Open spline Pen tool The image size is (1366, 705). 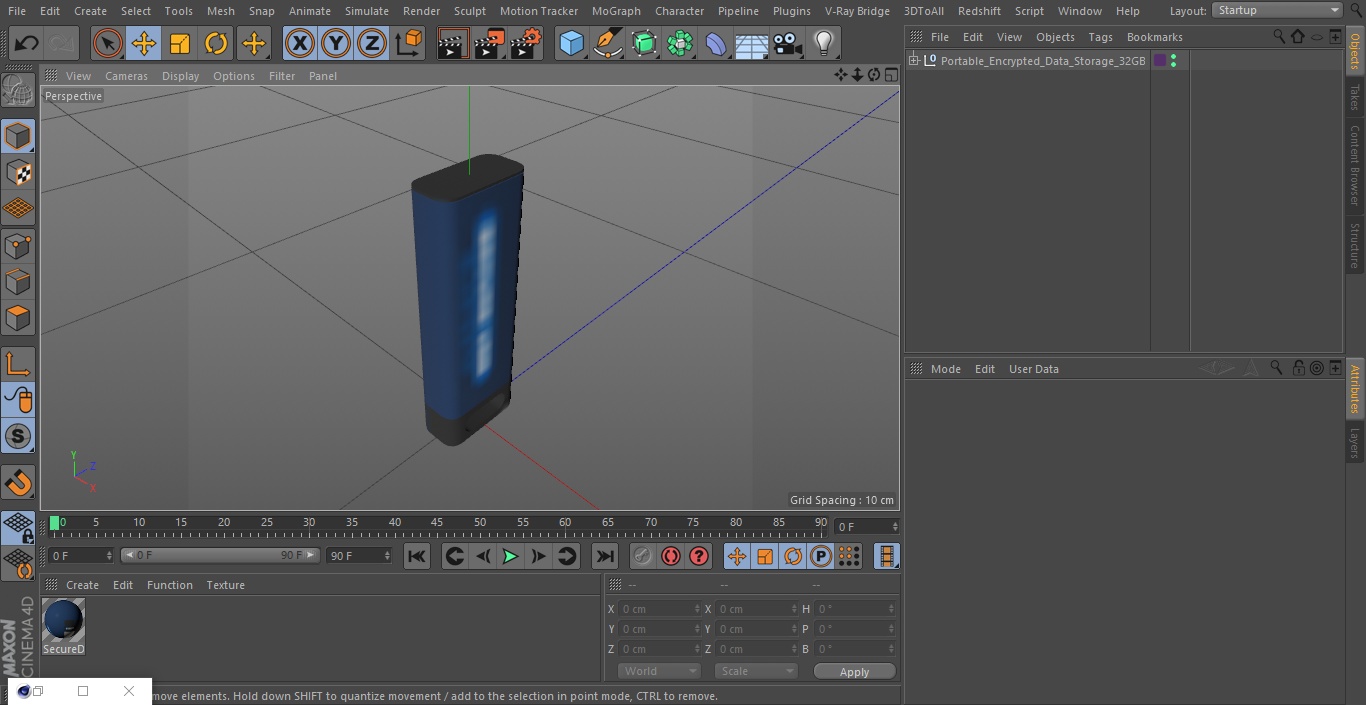pyautogui.click(x=607, y=43)
